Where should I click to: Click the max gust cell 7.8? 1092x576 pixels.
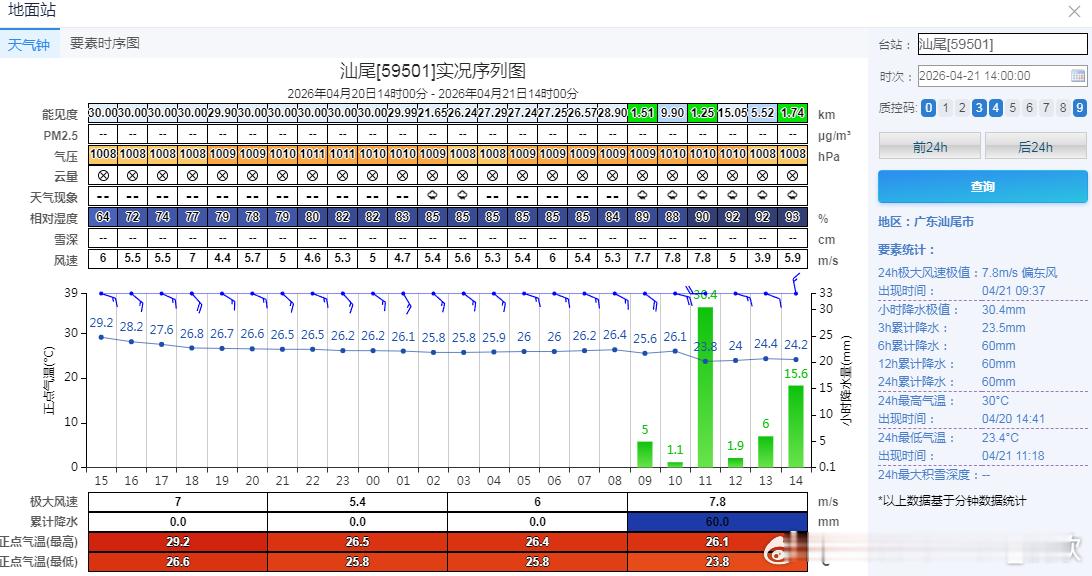coord(717,501)
